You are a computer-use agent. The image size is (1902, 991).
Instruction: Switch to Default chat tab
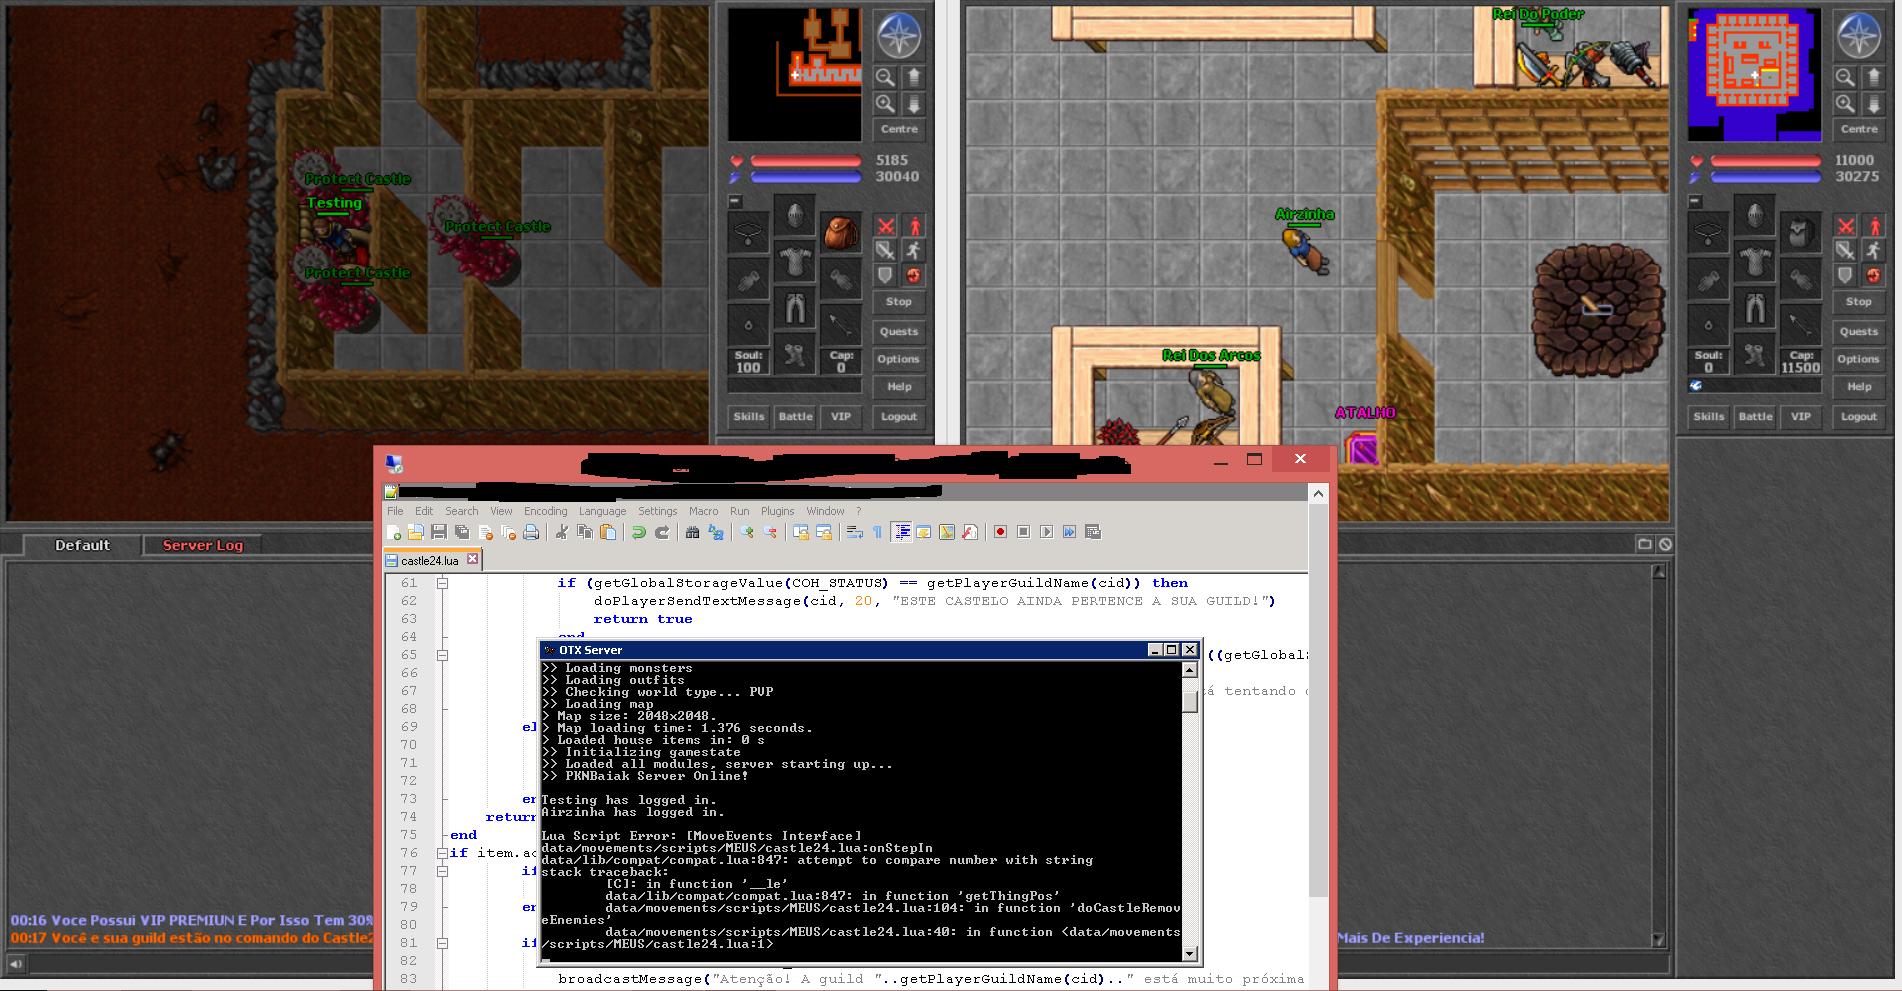point(82,545)
